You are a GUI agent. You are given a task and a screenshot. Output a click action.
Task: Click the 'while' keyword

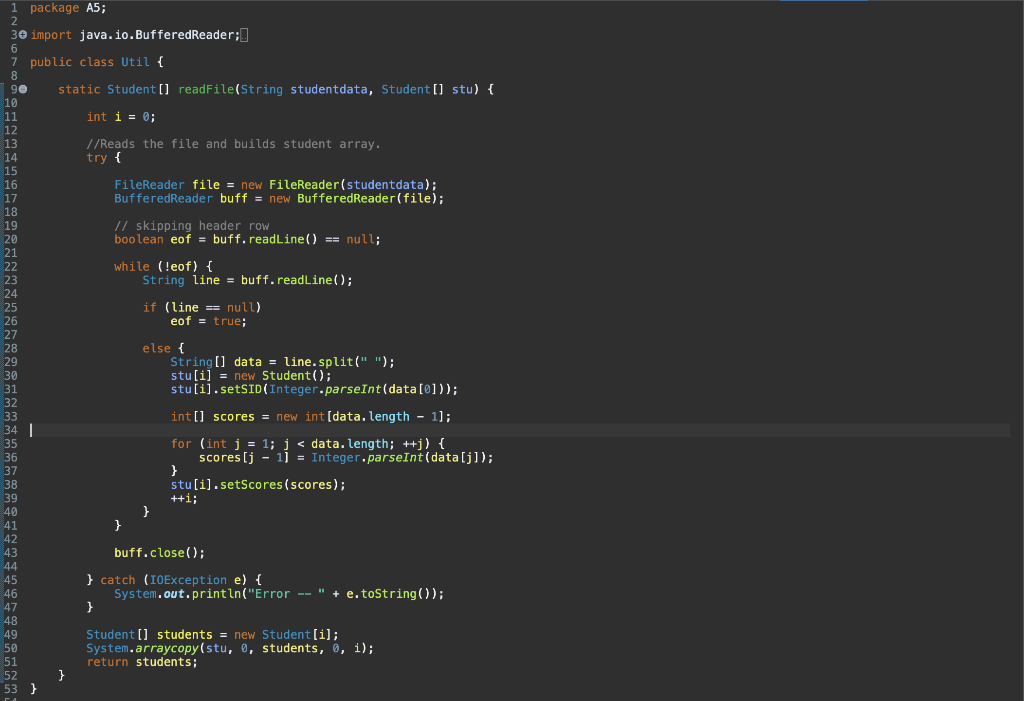pyautogui.click(x=131, y=267)
